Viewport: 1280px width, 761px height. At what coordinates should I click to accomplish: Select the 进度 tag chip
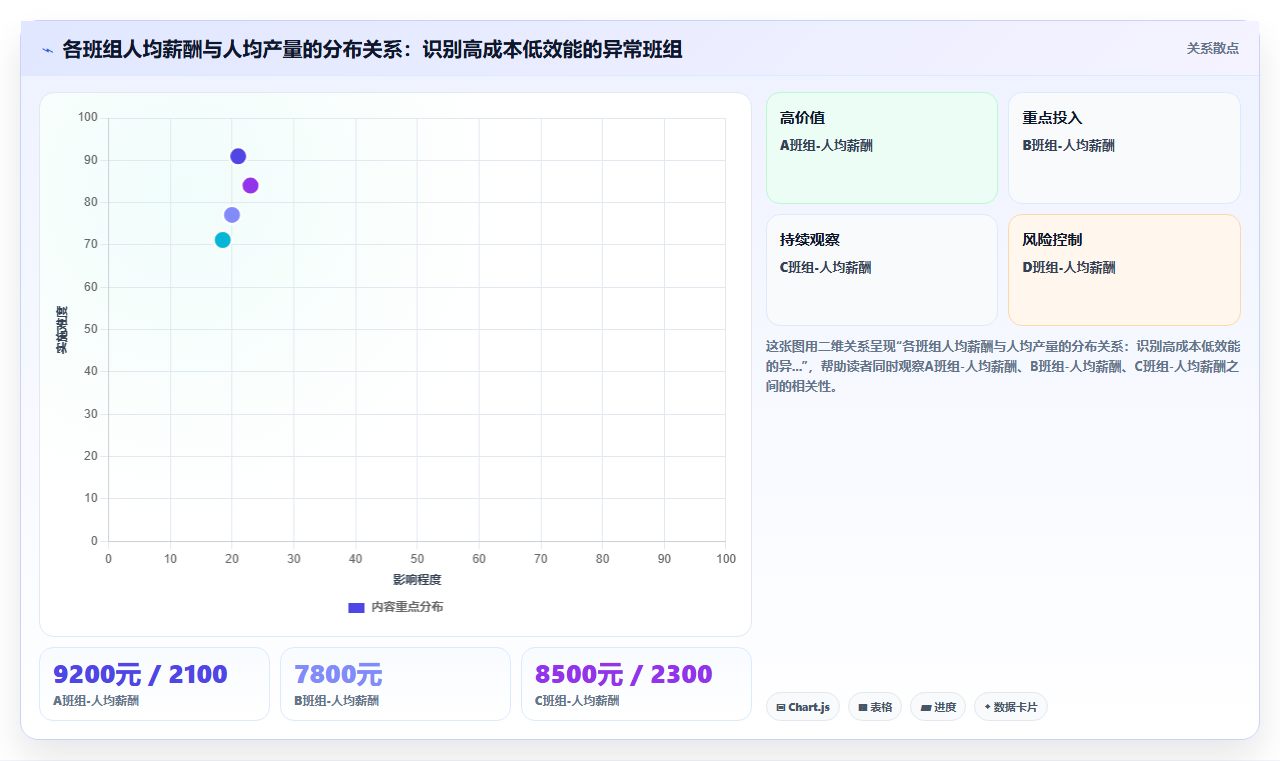tap(937, 707)
